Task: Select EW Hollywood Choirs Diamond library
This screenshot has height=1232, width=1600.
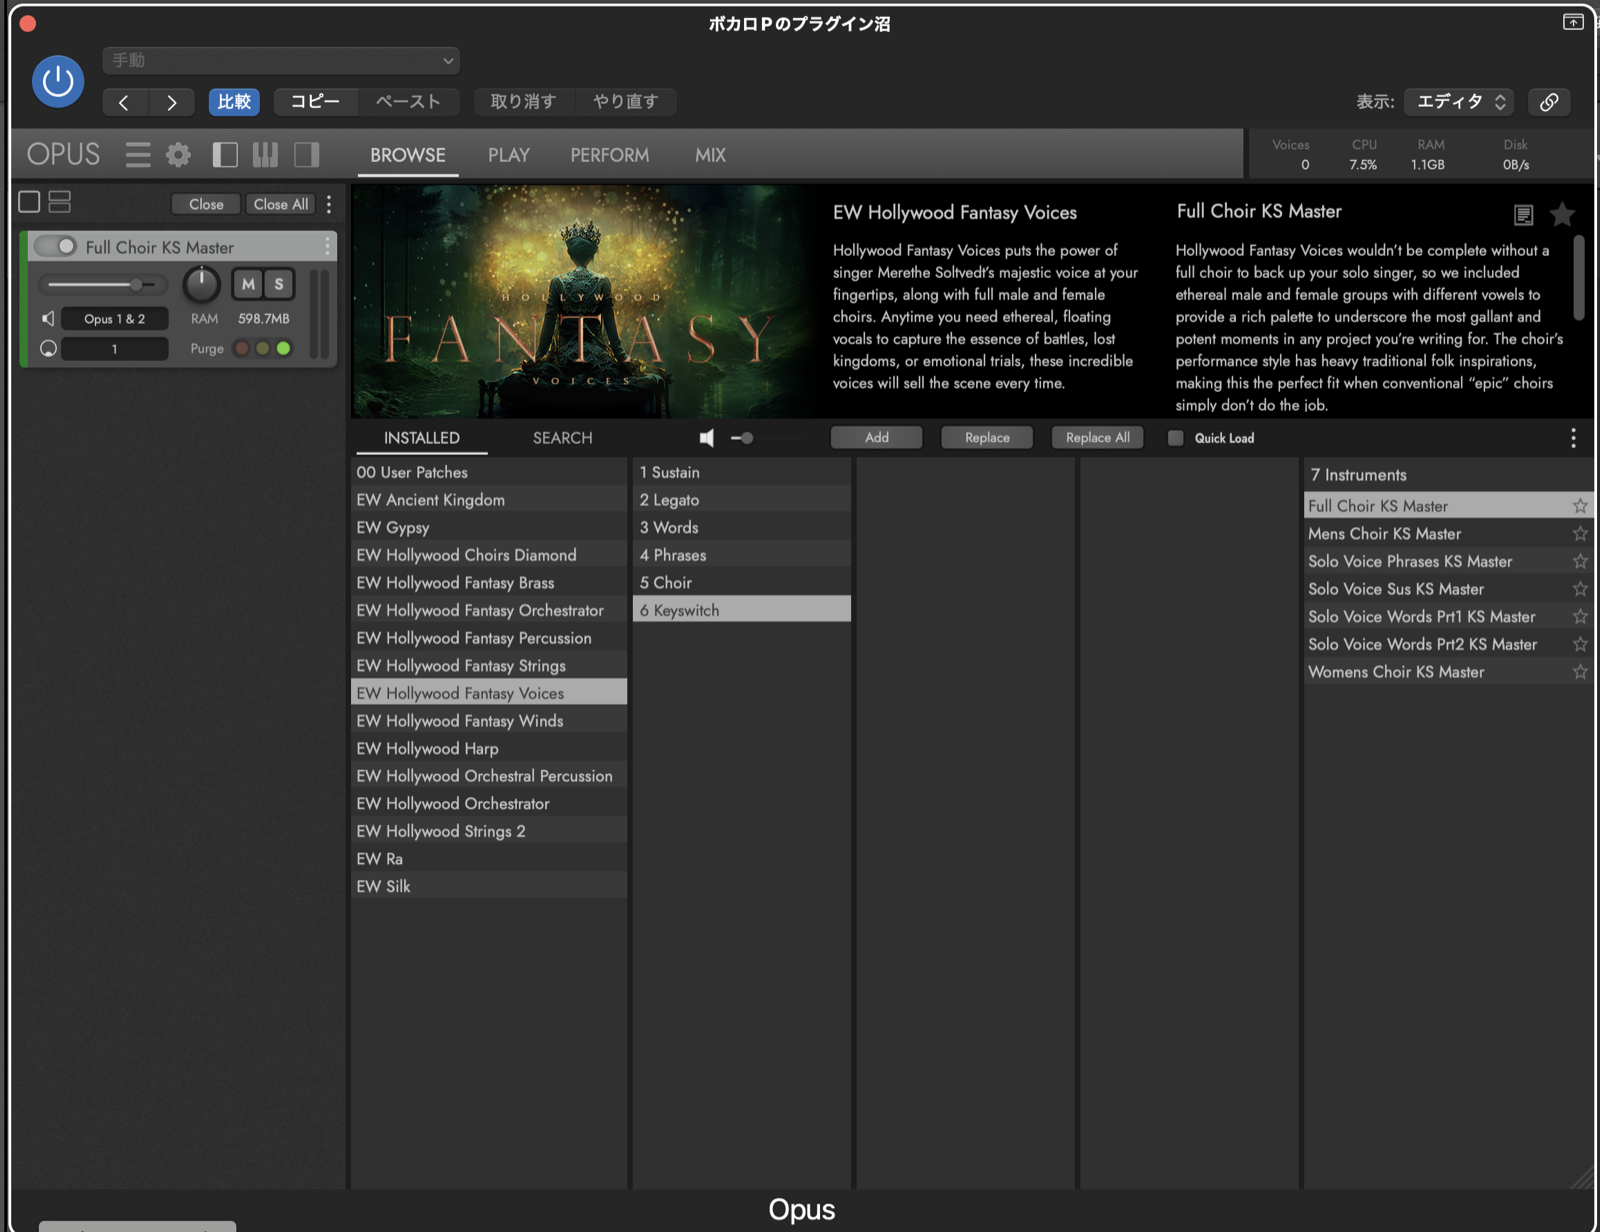Action: 489,555
